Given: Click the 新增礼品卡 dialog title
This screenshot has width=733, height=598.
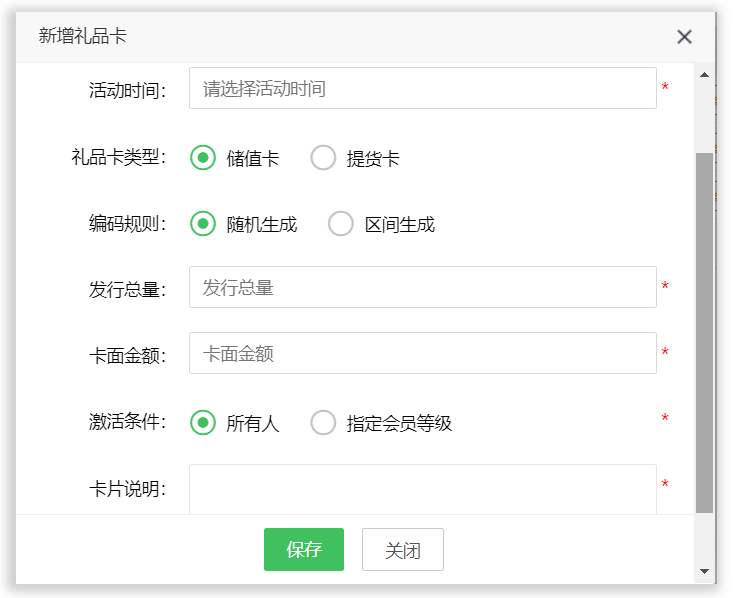Looking at the screenshot, I should 82,37.
